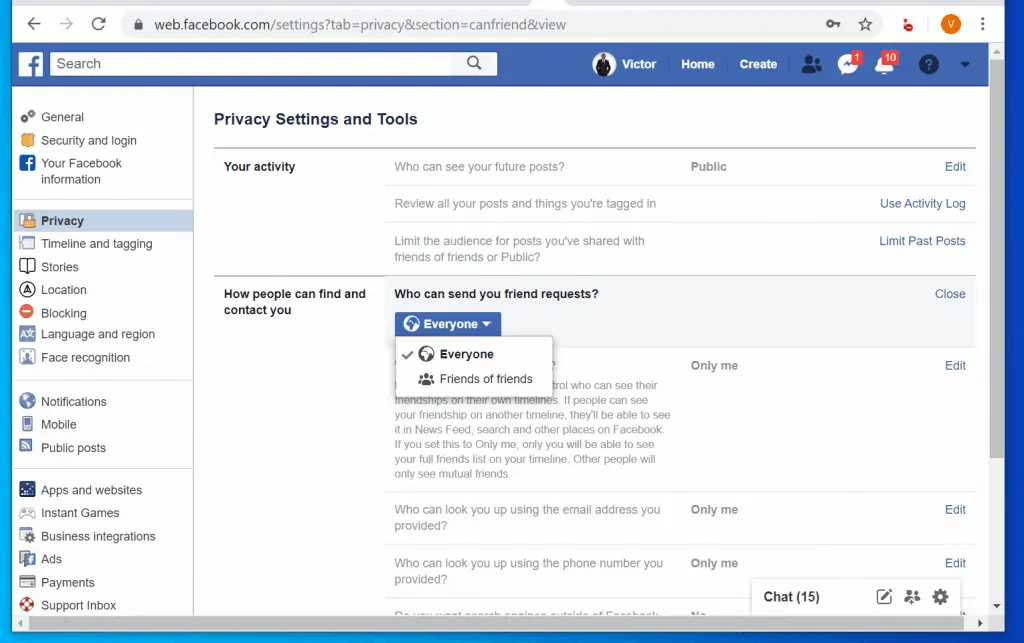Close the friend requests setting
1024x643 pixels.
pyautogui.click(x=950, y=294)
